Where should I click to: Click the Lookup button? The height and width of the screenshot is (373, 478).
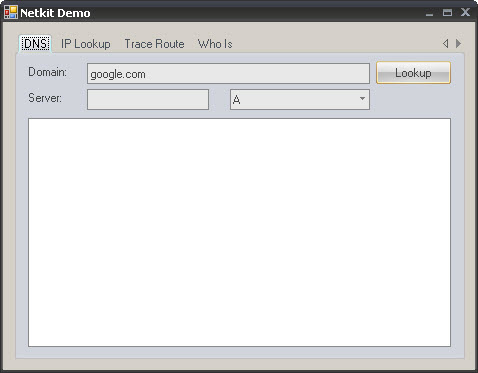413,73
